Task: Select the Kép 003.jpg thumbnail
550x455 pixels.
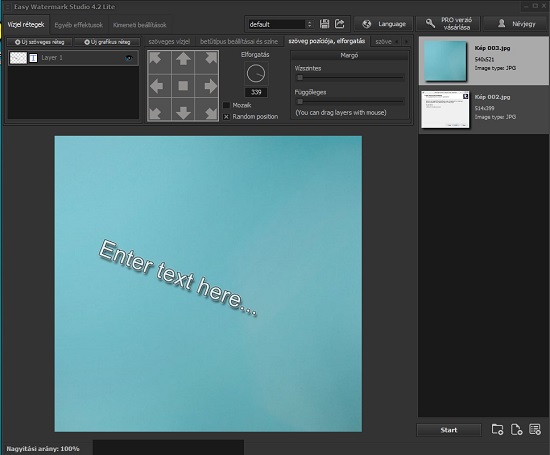Action: [x=445, y=61]
